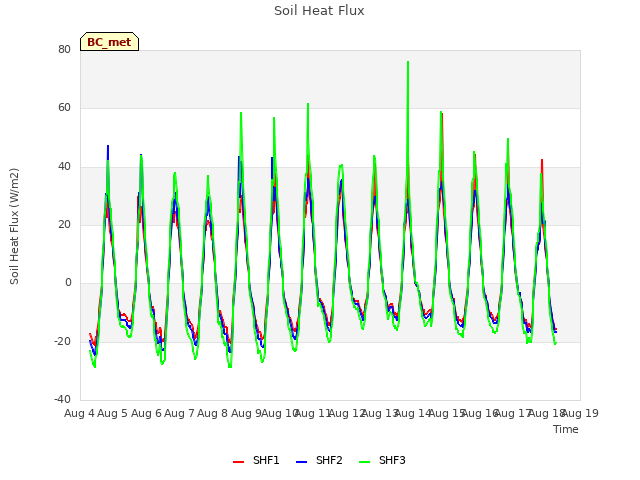Click the 60 y-axis tick label
The width and height of the screenshot is (640, 480).
pos(64,108)
